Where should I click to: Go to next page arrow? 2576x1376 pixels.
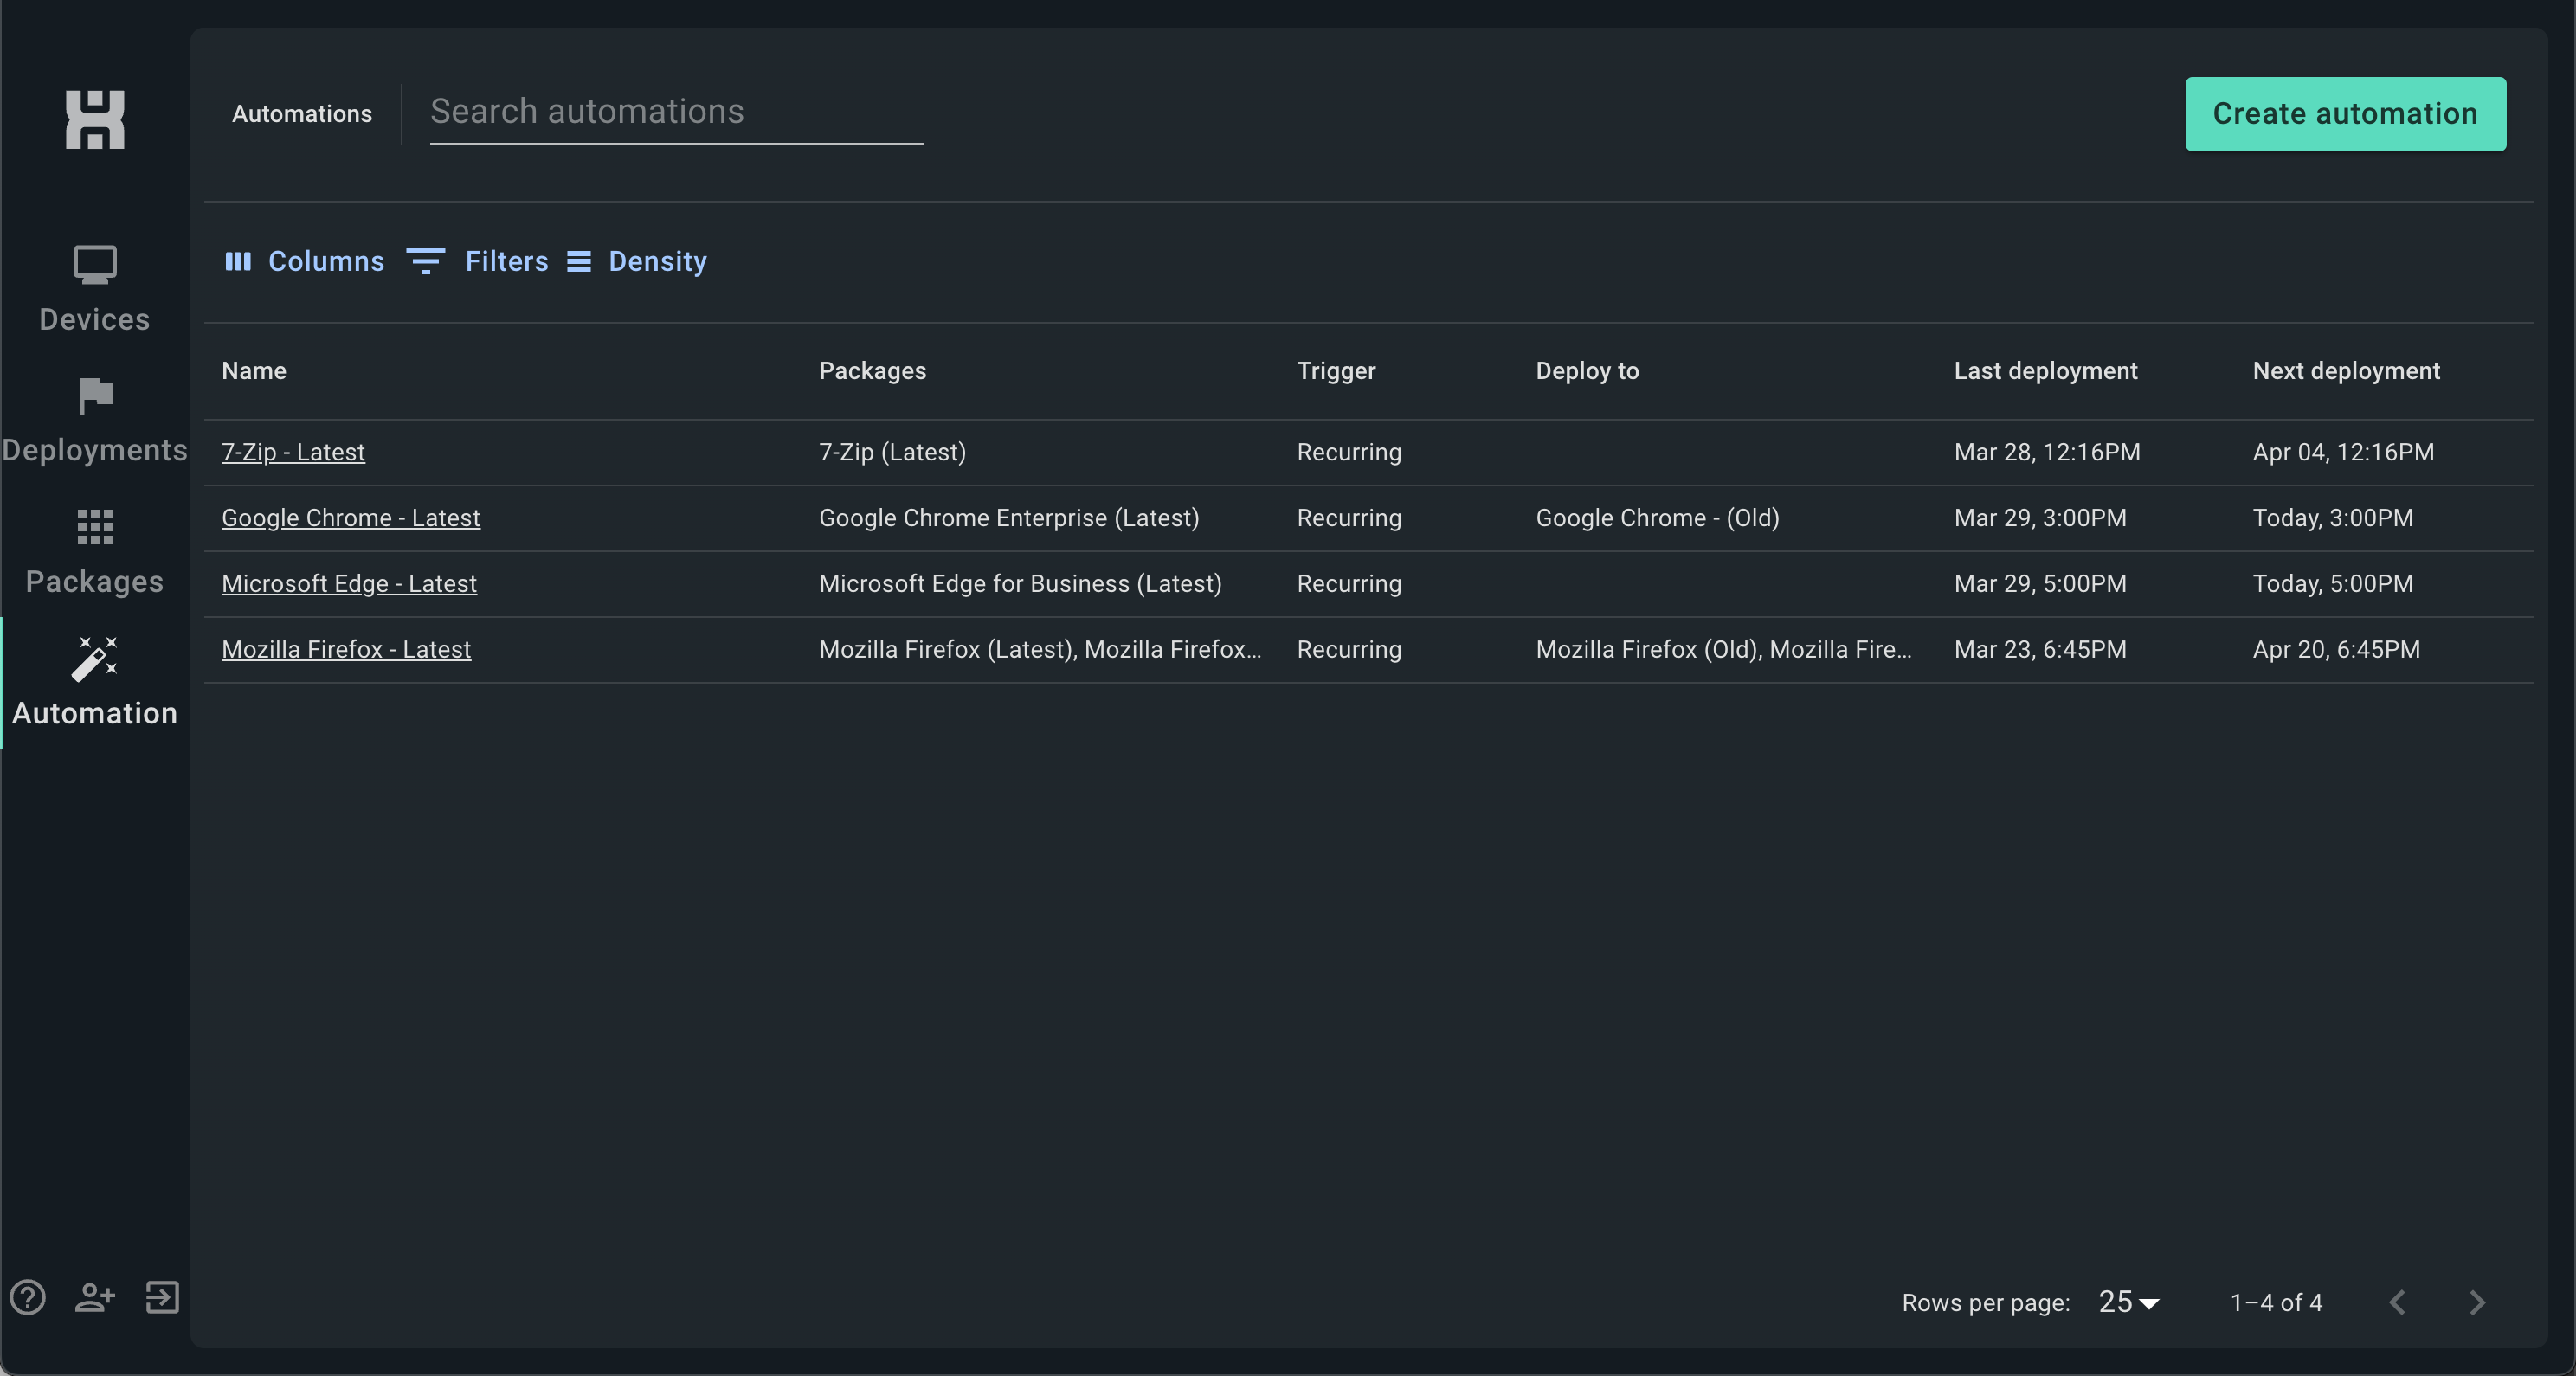pyautogui.click(x=2477, y=1302)
